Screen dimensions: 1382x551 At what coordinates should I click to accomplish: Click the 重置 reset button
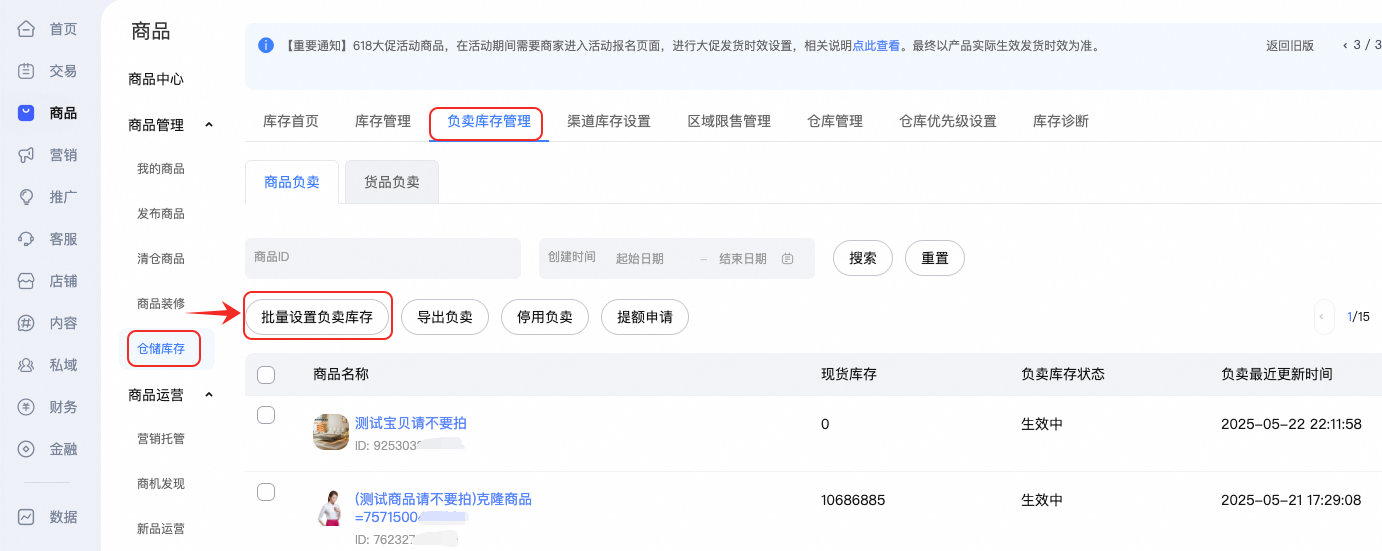[935, 258]
